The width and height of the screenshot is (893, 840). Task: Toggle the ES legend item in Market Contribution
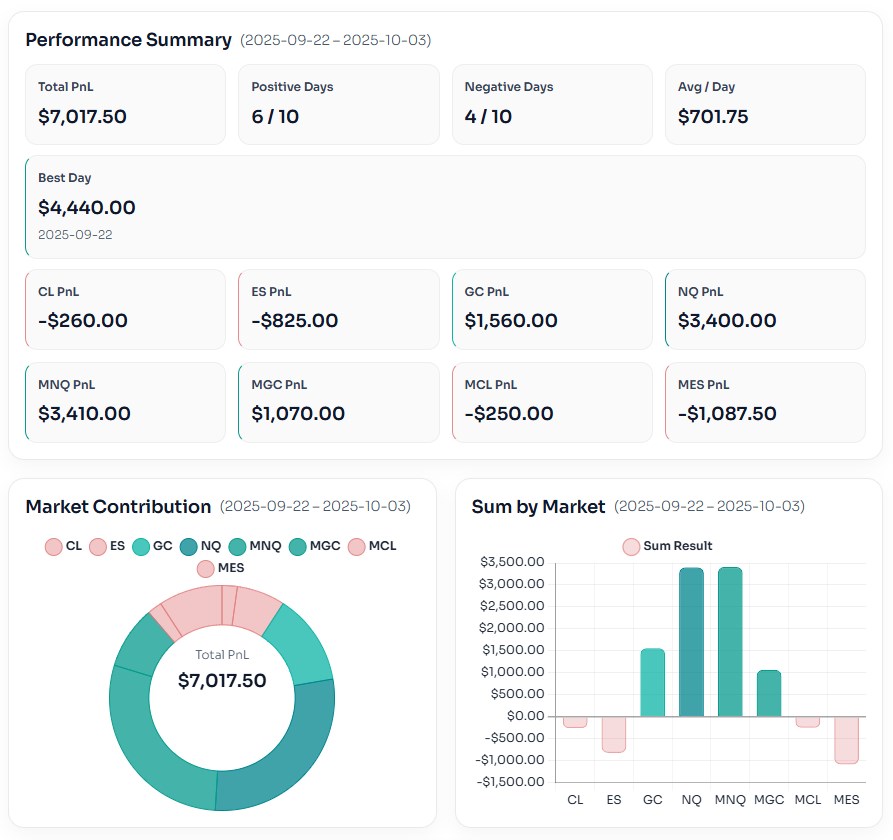pyautogui.click(x=107, y=547)
